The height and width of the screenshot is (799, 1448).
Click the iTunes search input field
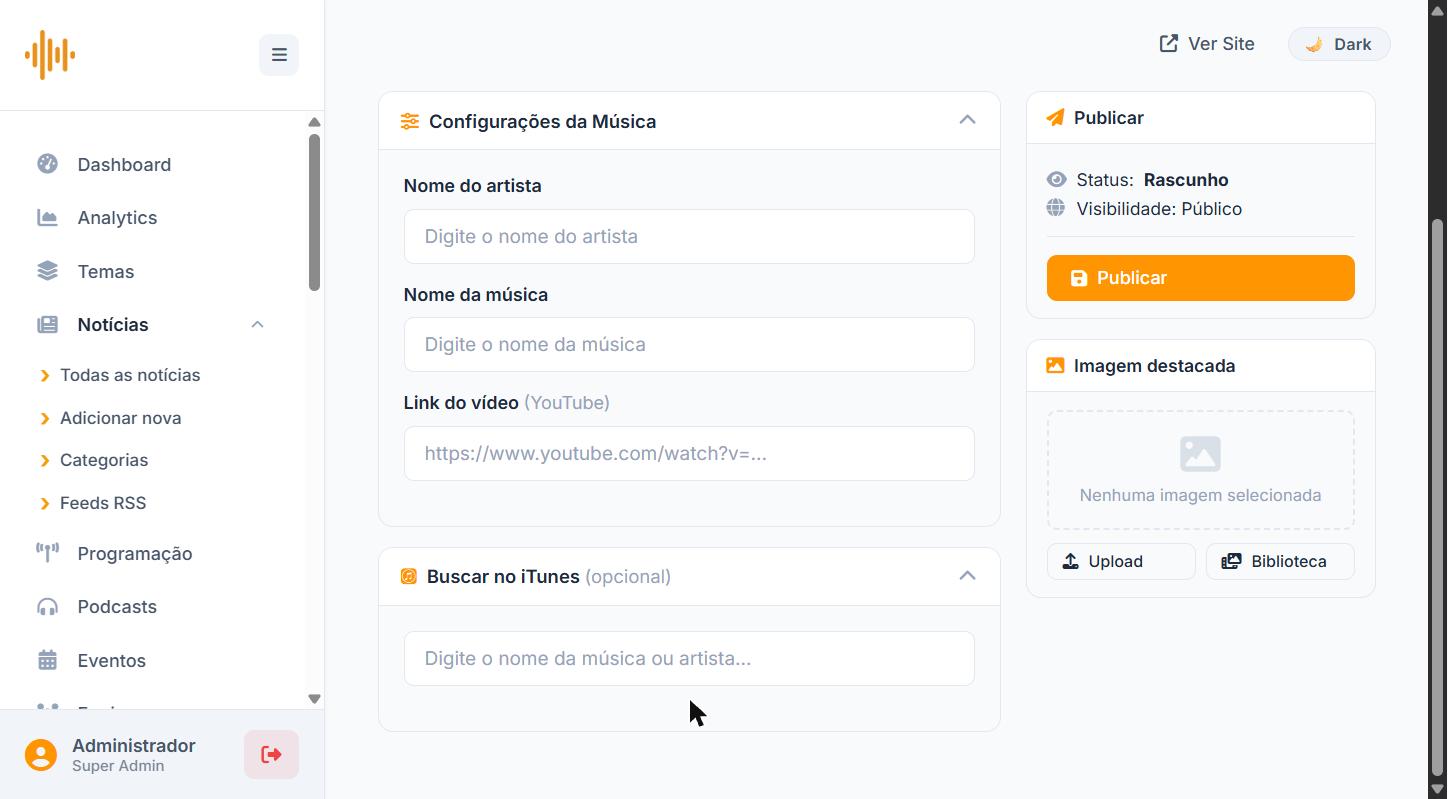pos(689,658)
